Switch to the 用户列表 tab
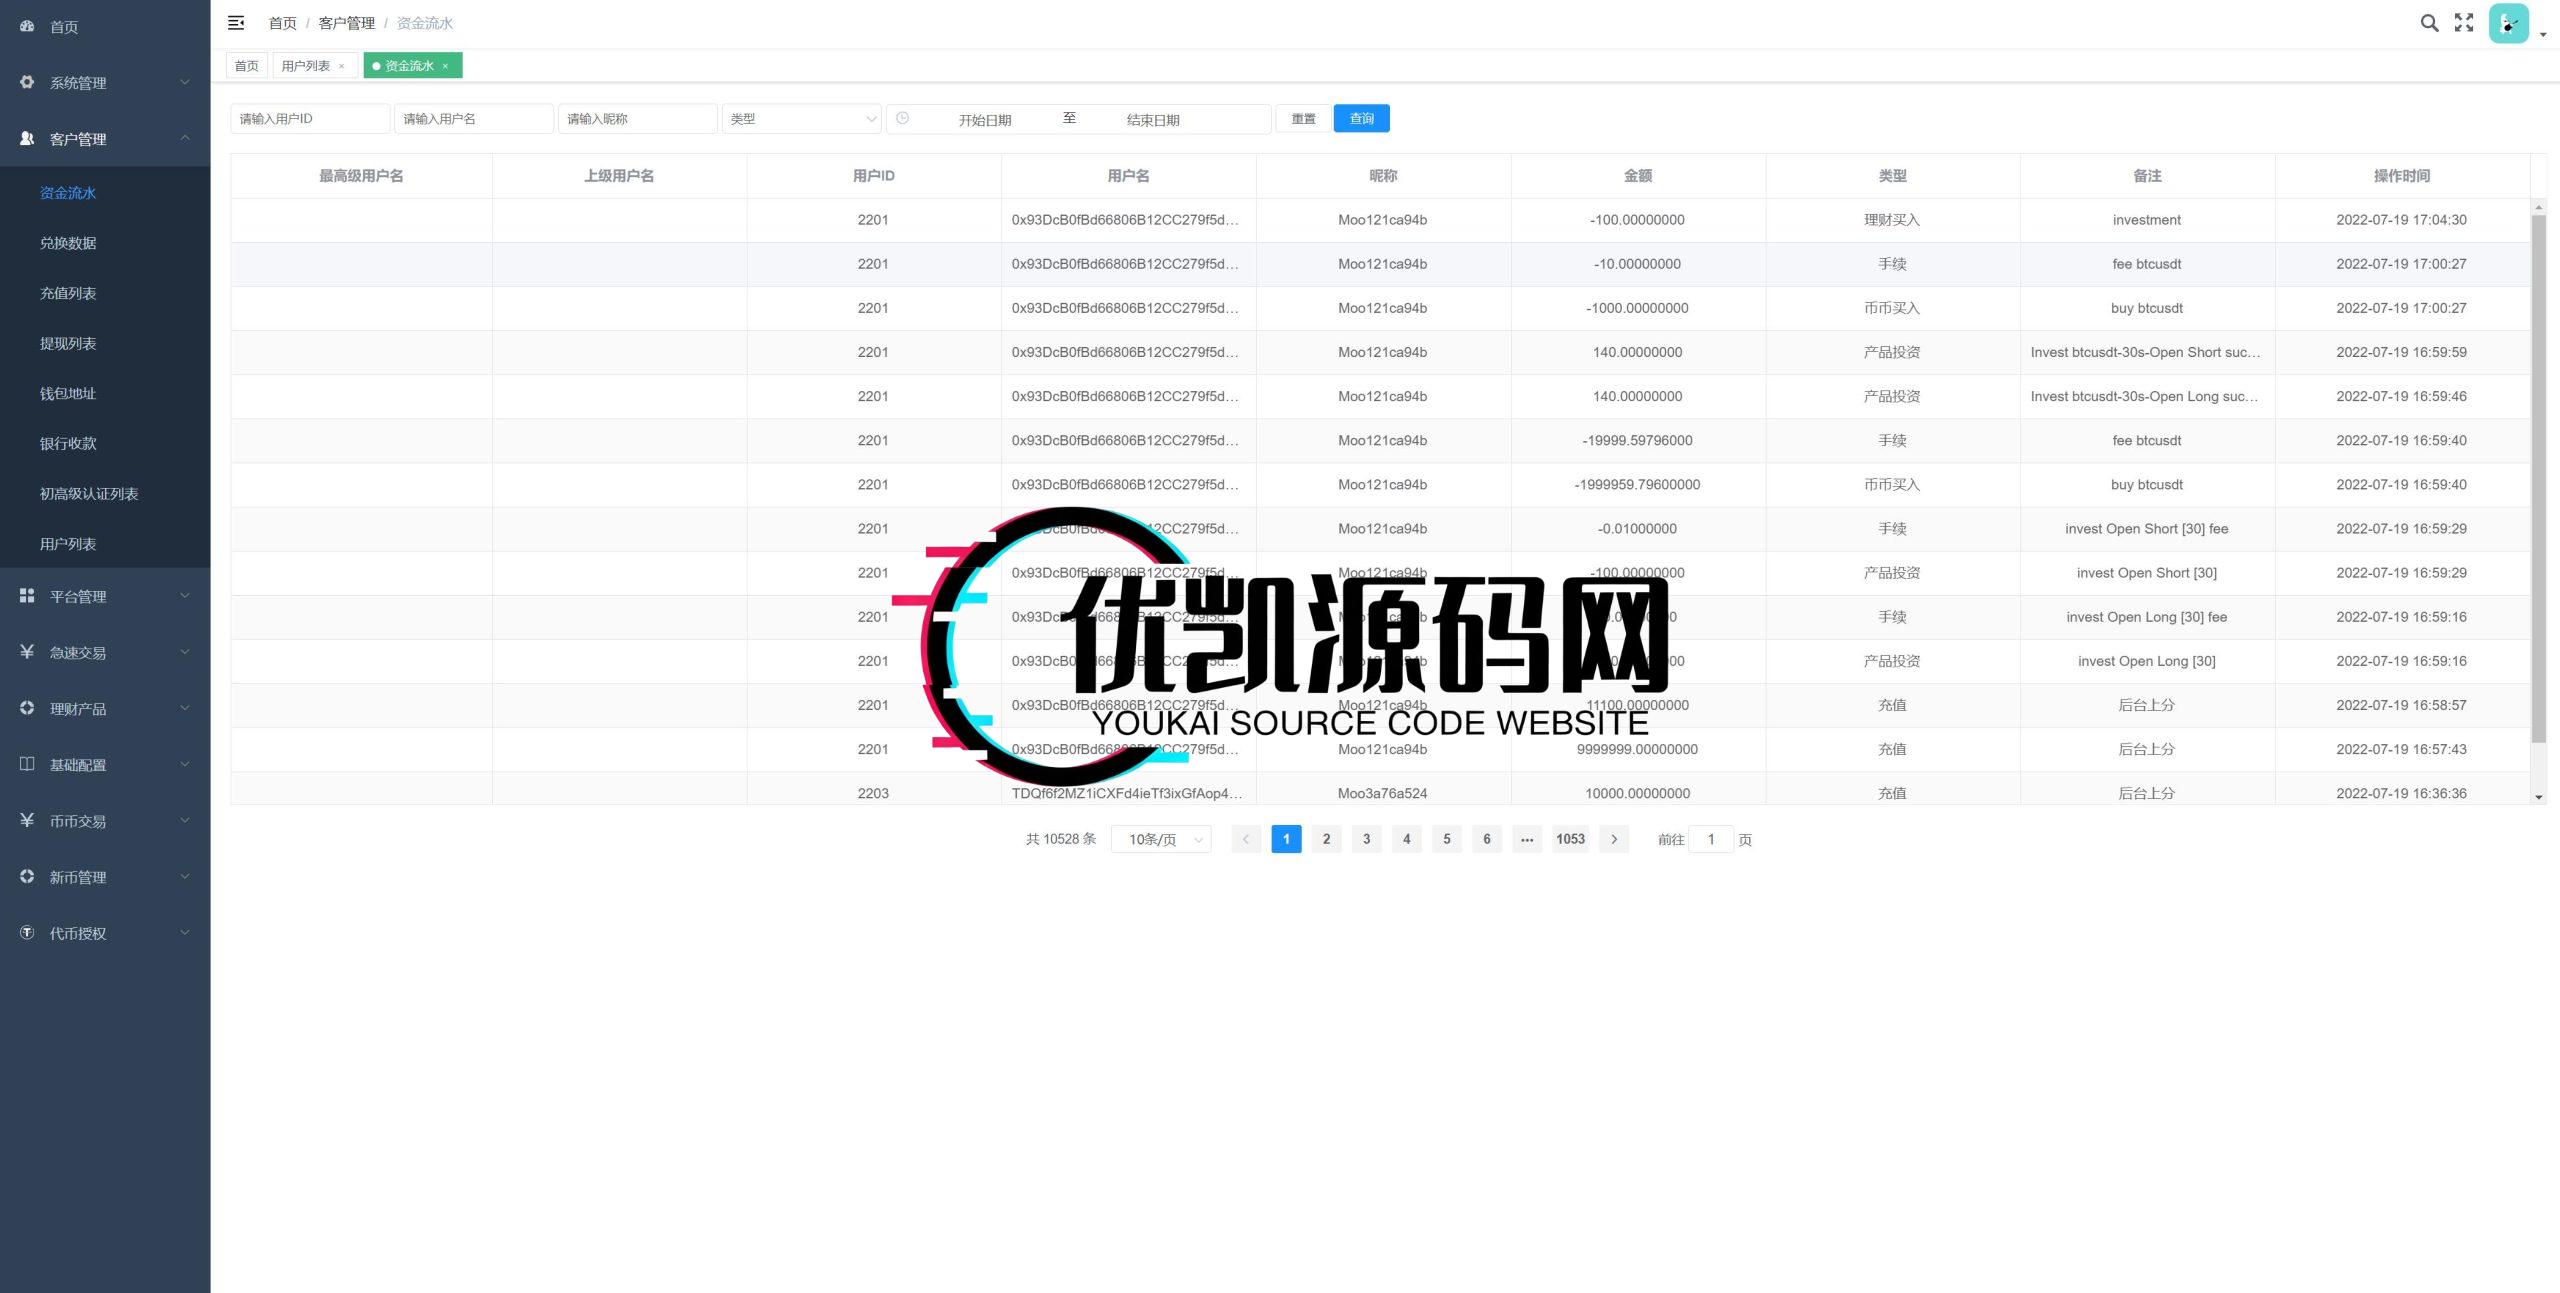2560x1293 pixels. (307, 65)
